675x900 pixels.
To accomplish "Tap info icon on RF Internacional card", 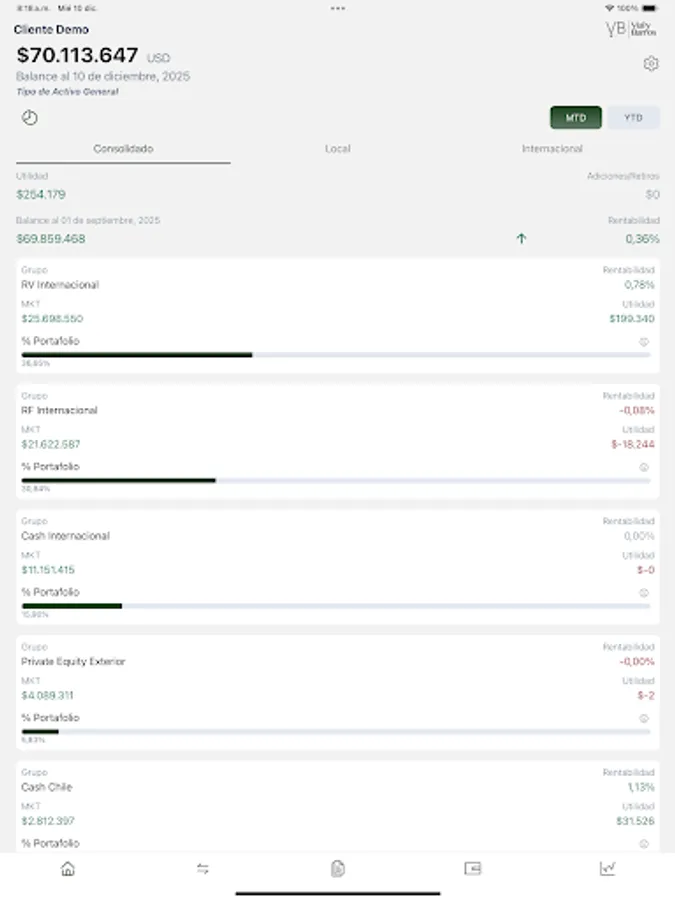I will 644,467.
